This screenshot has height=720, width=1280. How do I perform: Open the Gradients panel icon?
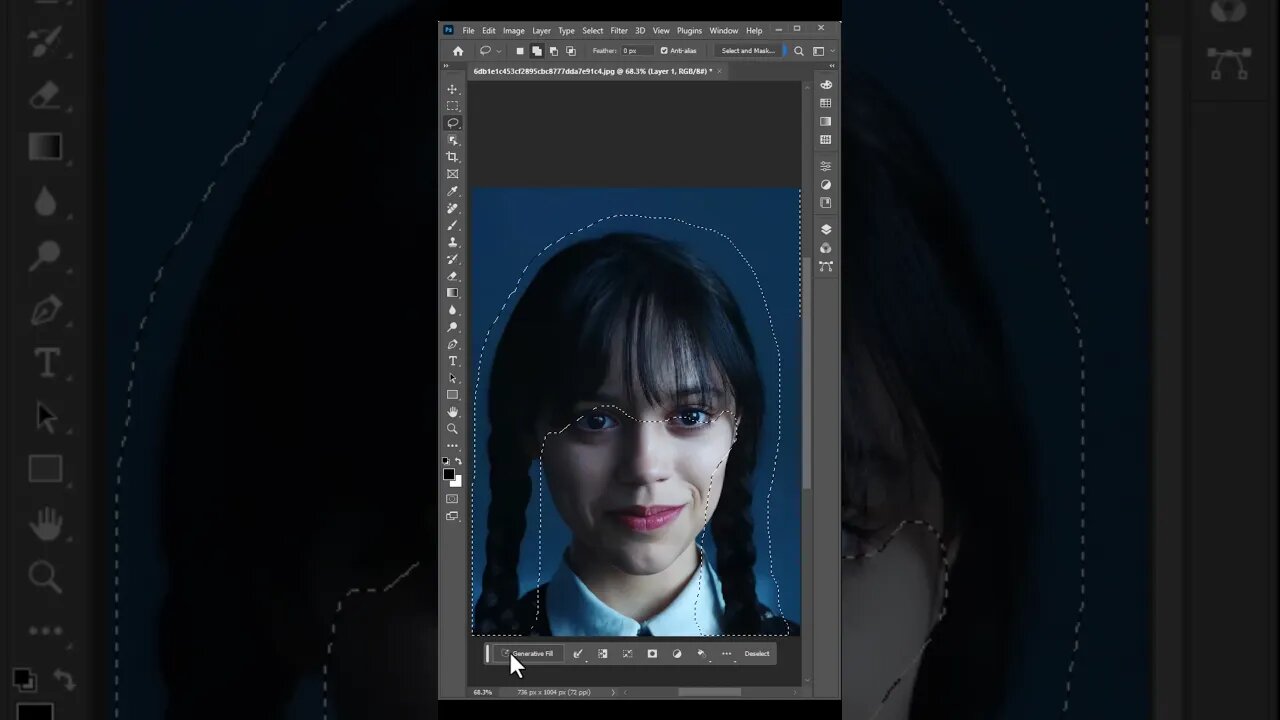[x=826, y=121]
